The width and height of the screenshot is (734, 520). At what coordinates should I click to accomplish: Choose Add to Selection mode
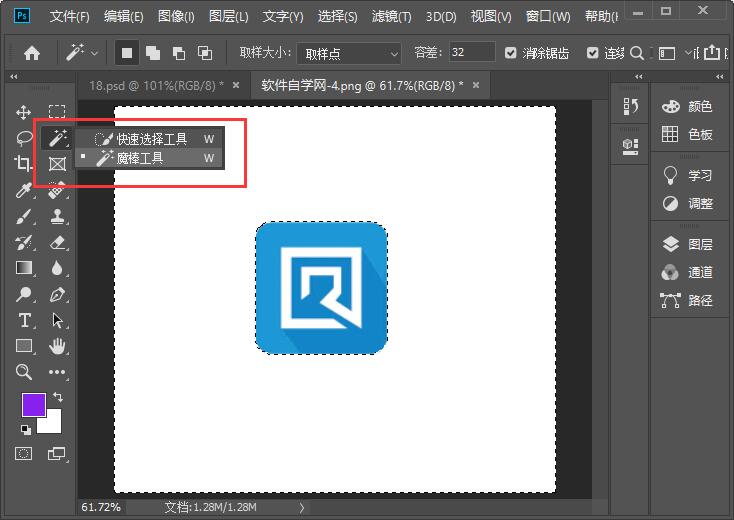click(153, 53)
